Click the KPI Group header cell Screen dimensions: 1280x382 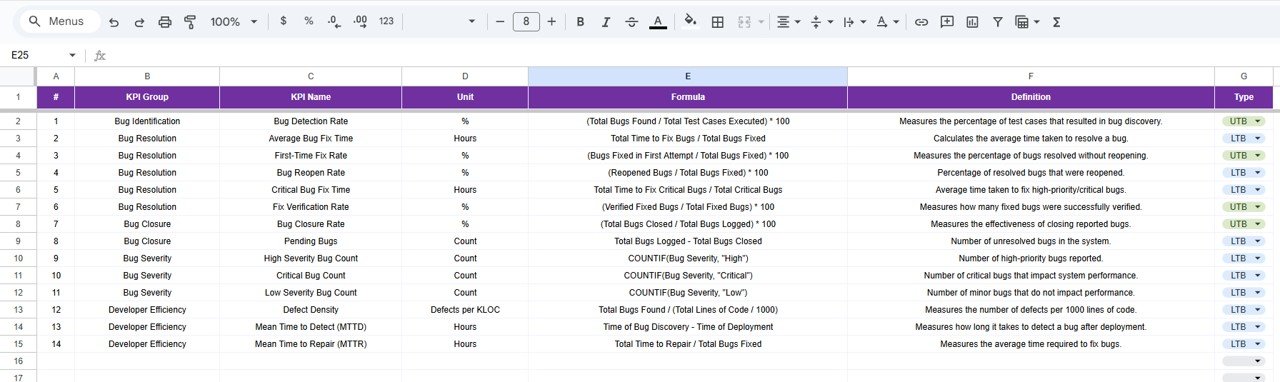click(x=147, y=97)
